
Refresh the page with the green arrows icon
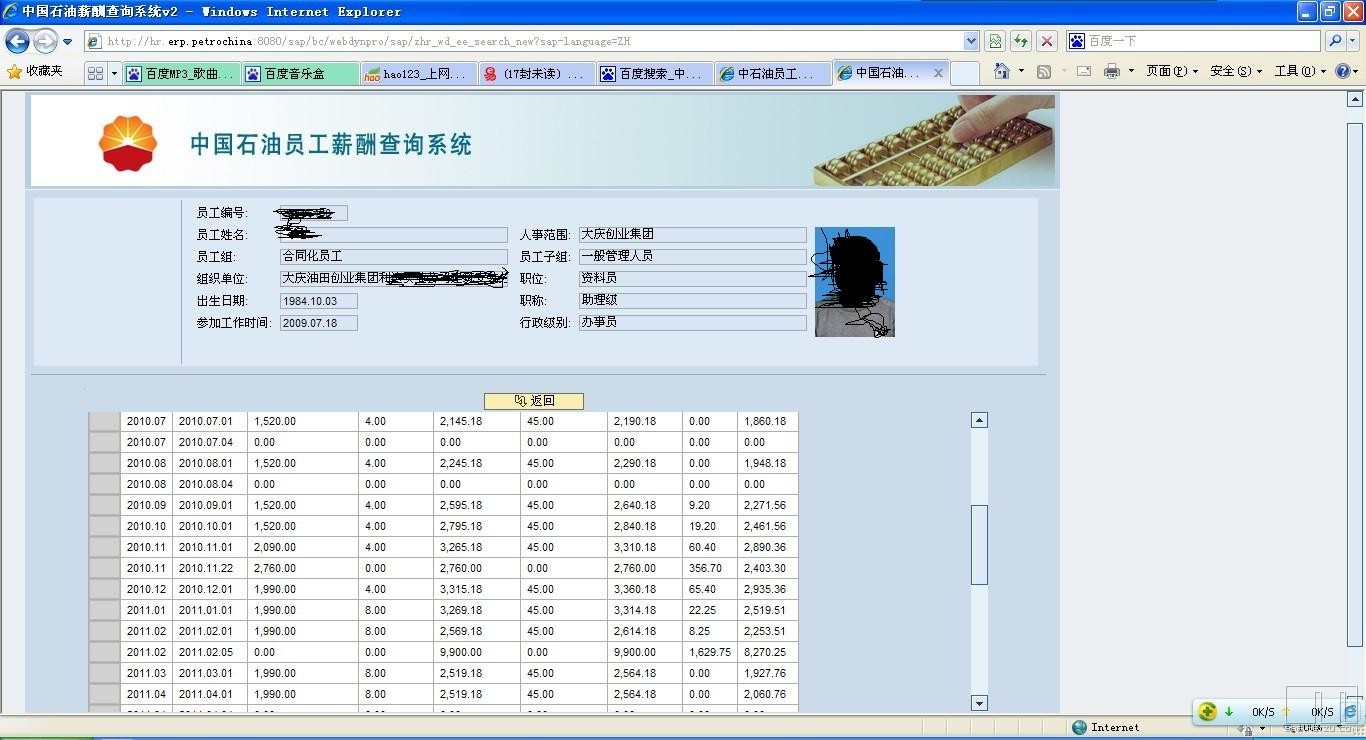1021,41
